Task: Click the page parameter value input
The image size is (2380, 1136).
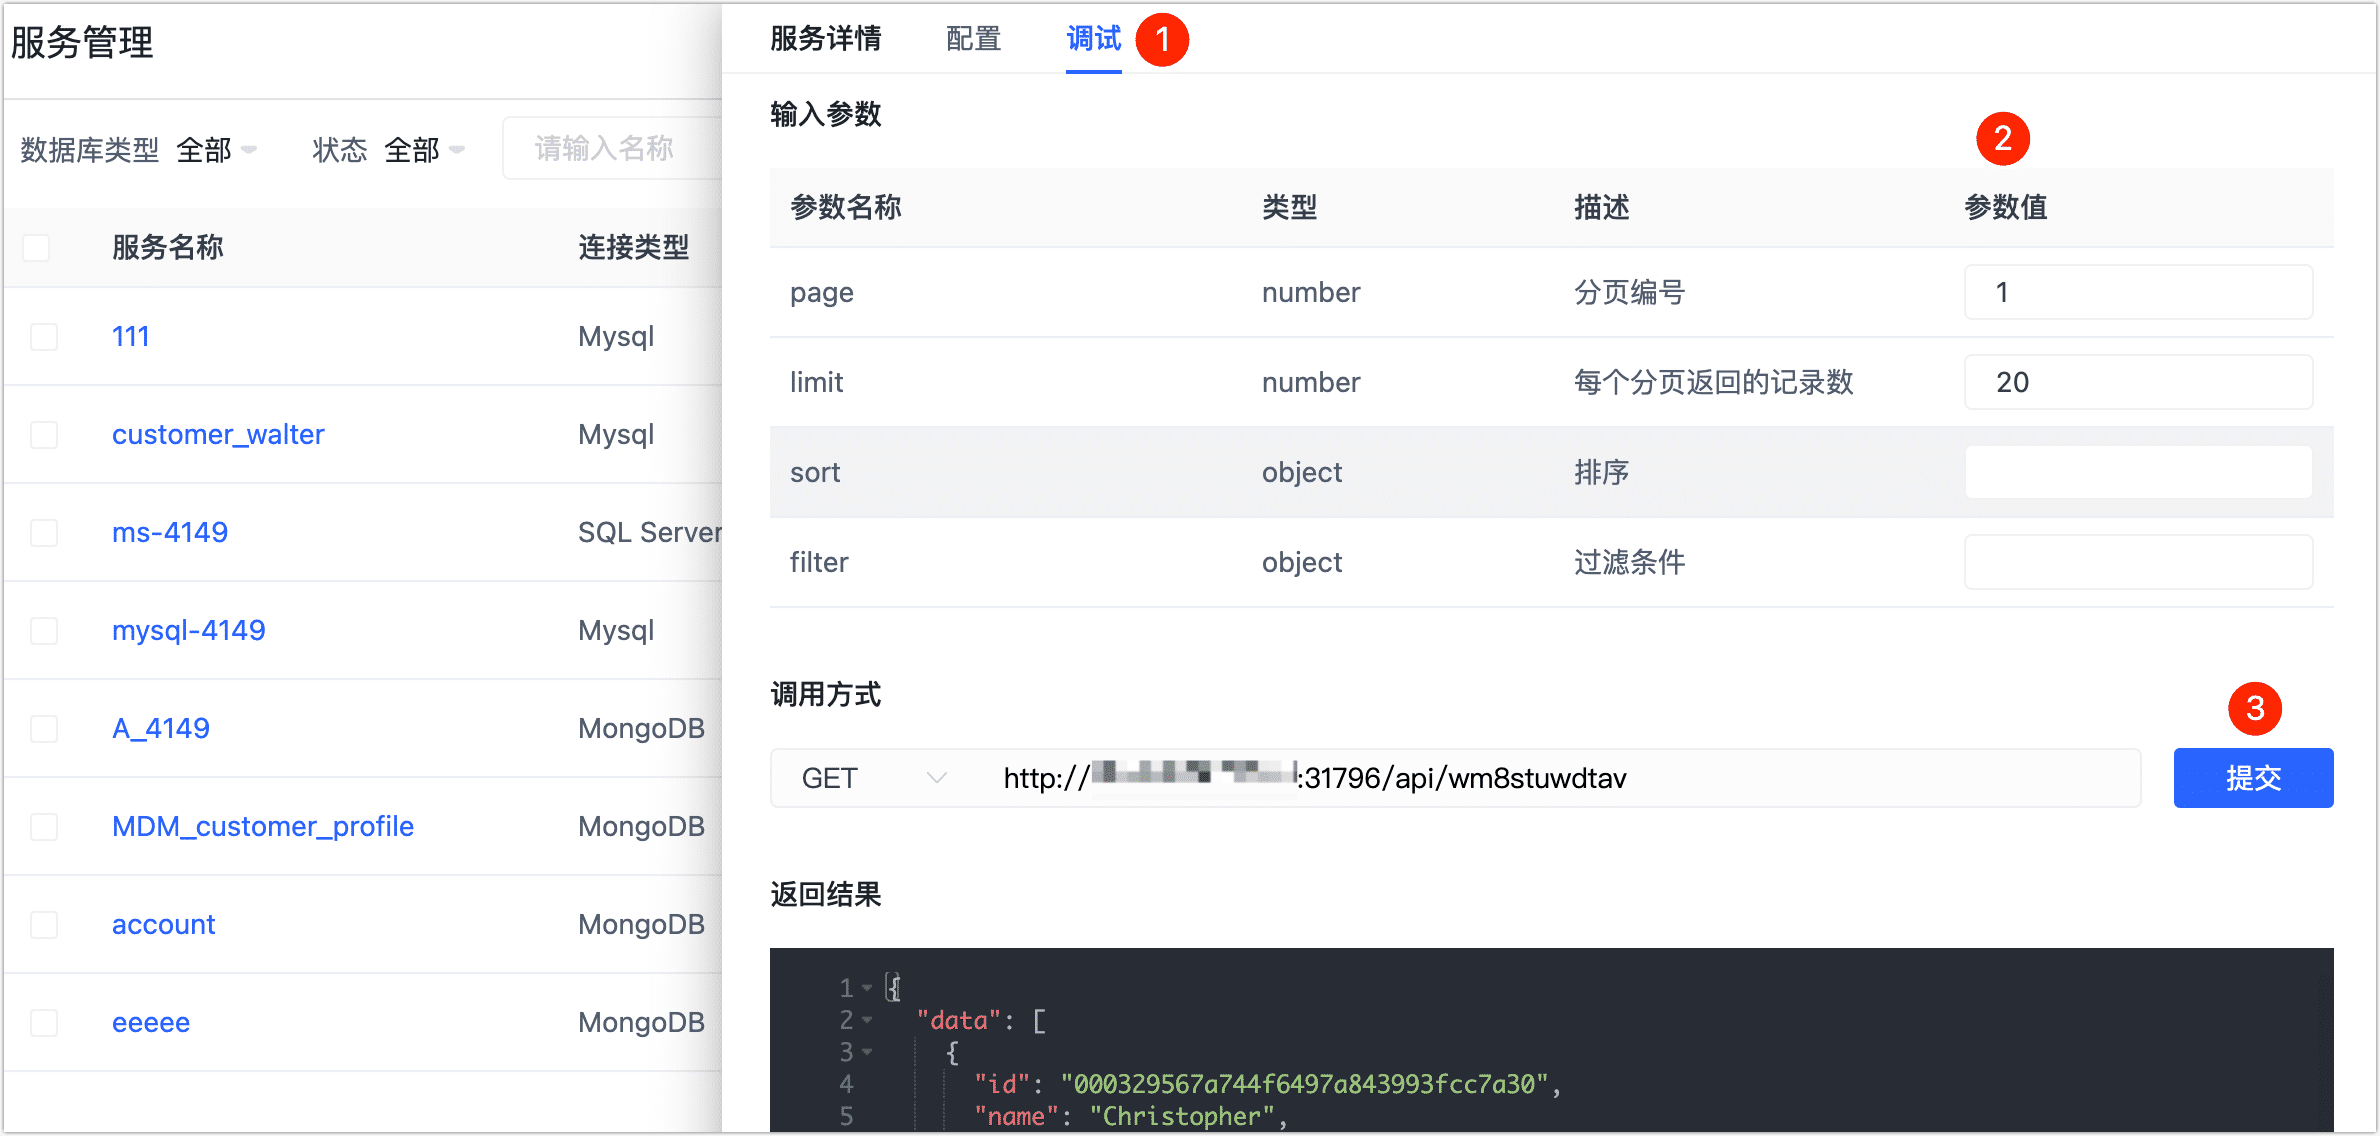Action: (2137, 292)
